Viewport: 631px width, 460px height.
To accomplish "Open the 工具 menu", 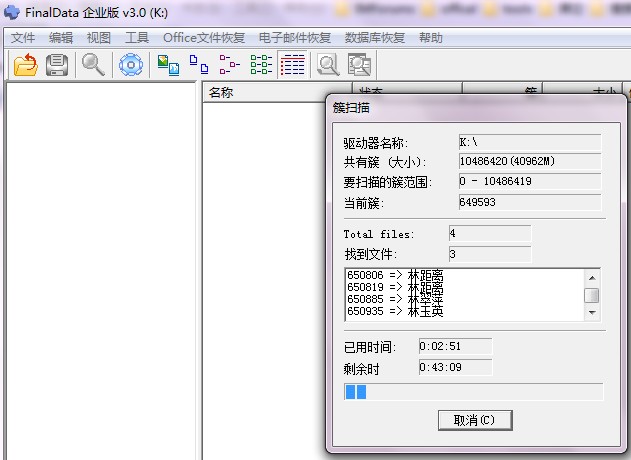I will pos(137,38).
